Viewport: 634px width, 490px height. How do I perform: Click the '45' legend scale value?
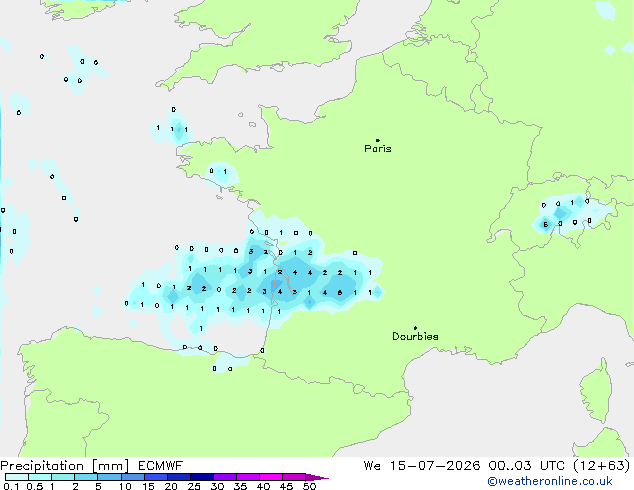click(x=286, y=486)
